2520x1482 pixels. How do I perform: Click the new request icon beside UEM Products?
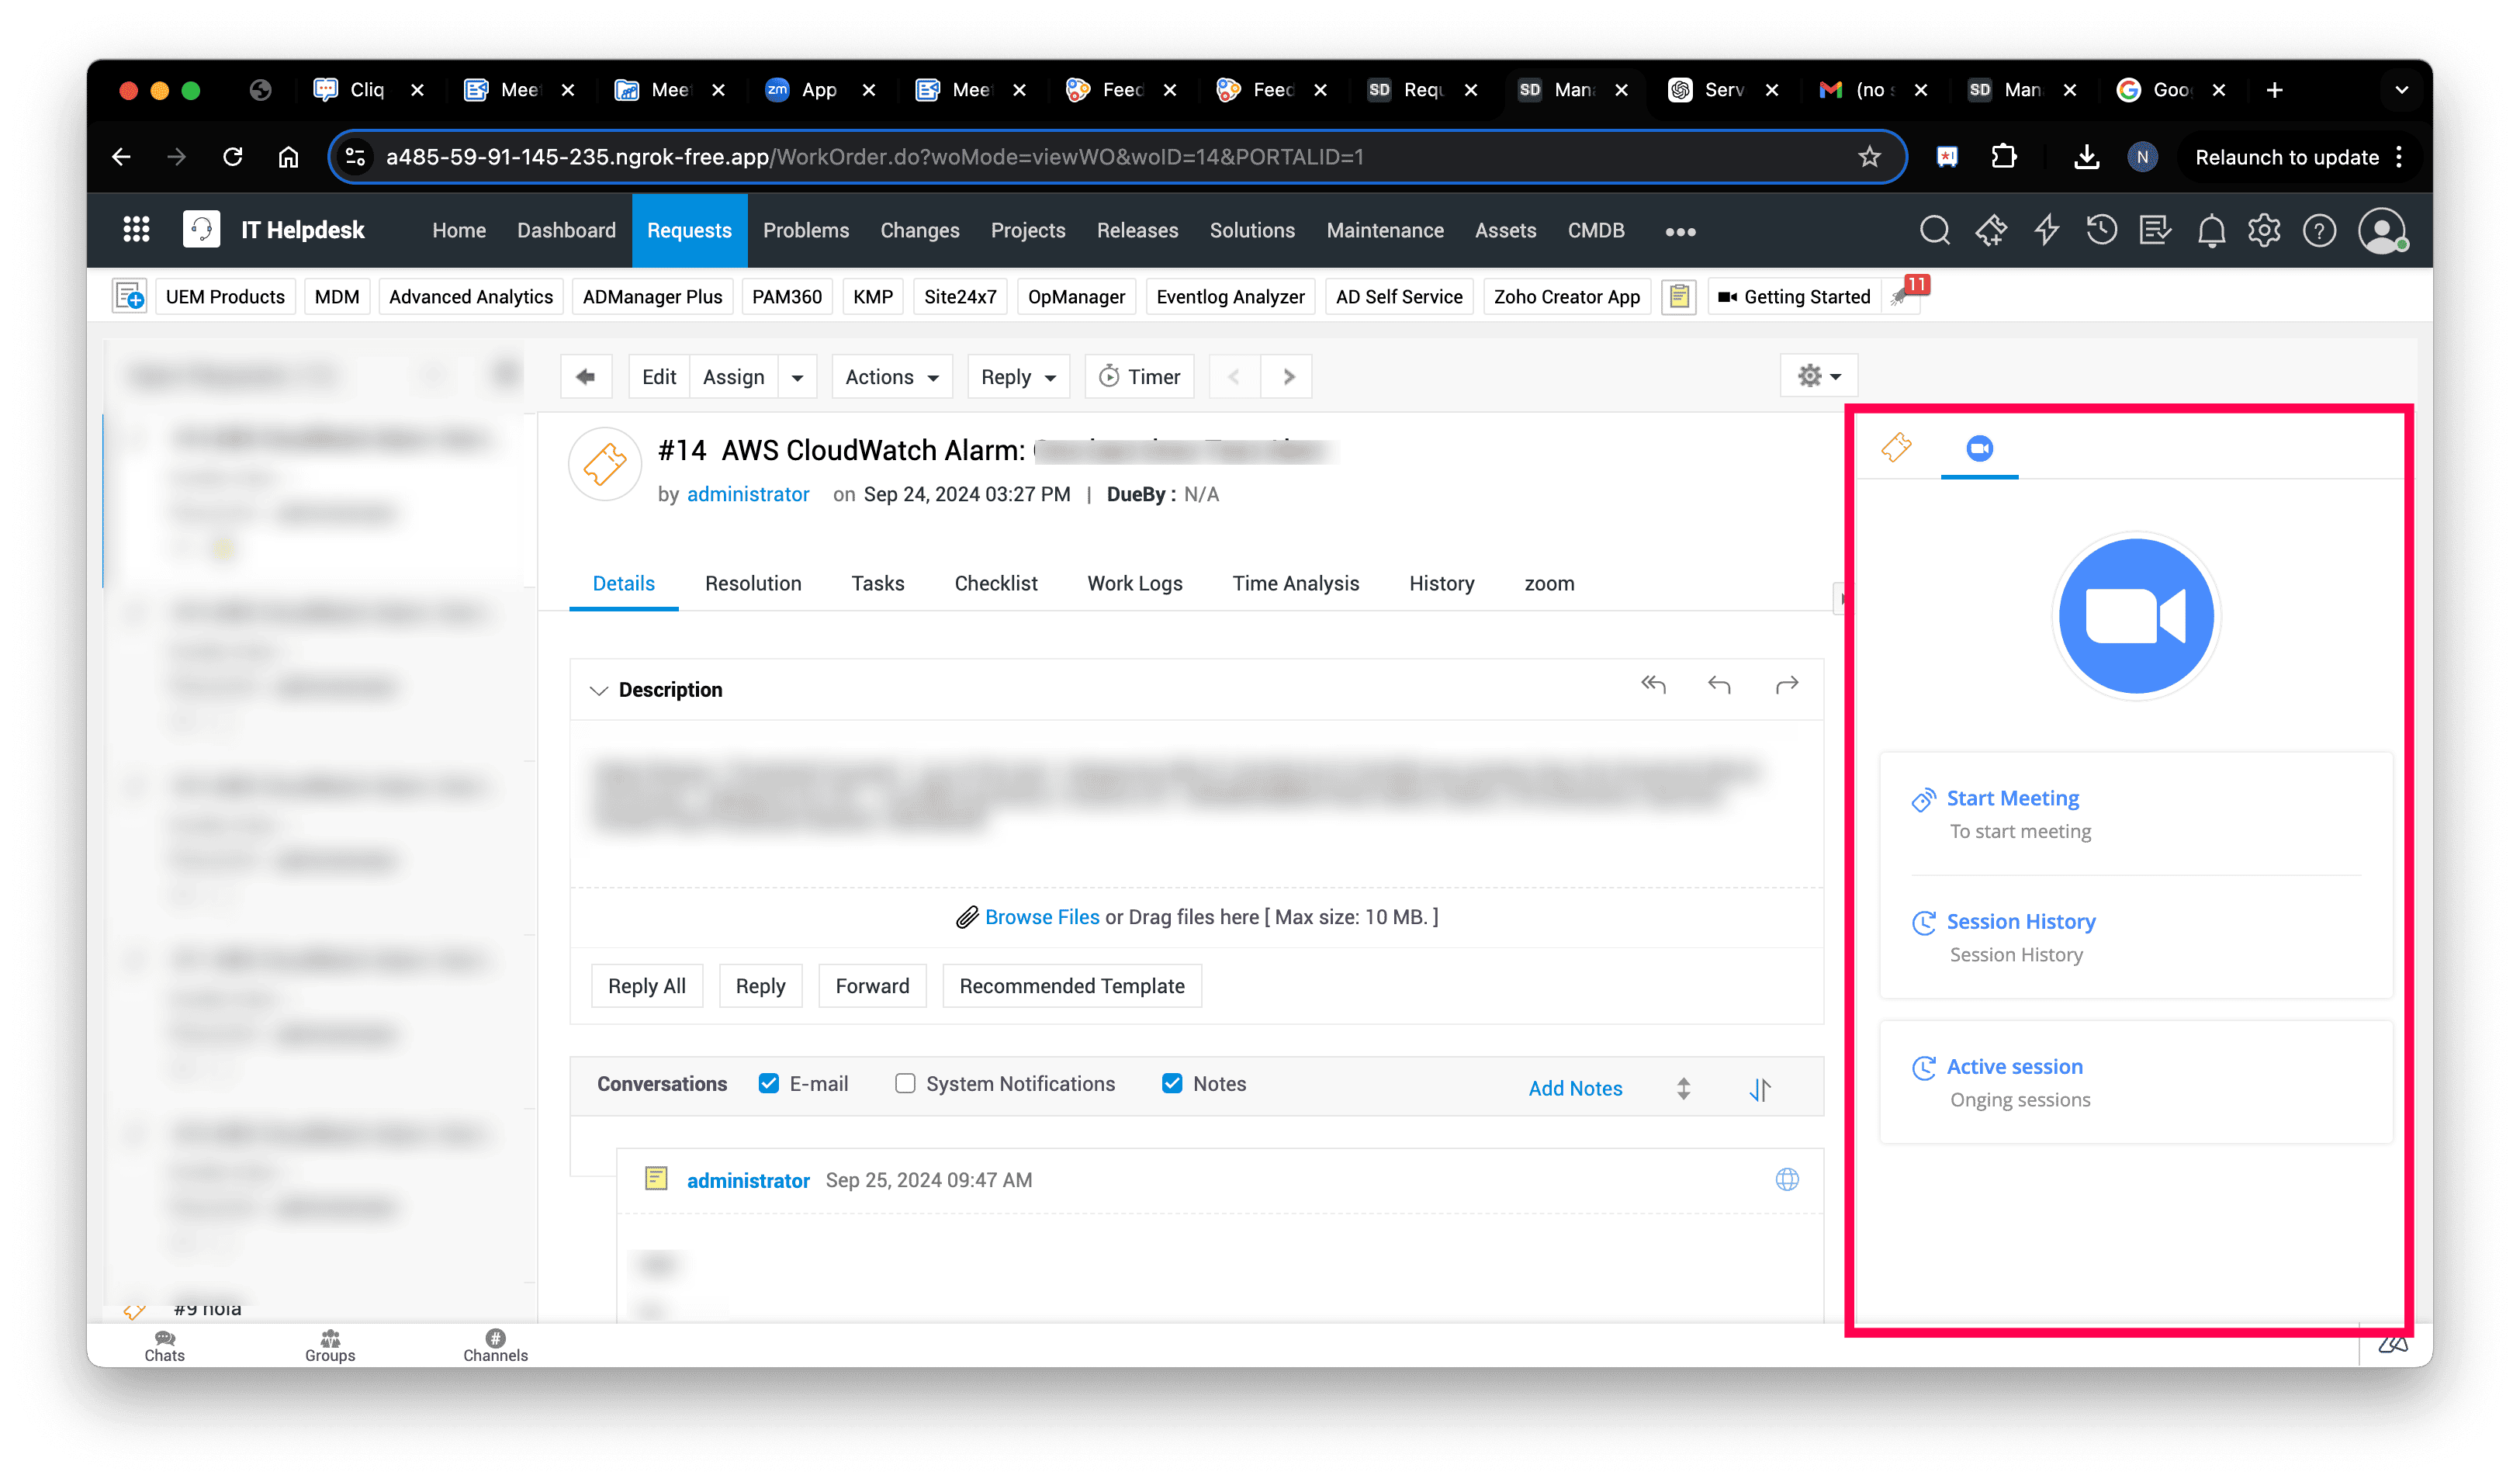130,296
